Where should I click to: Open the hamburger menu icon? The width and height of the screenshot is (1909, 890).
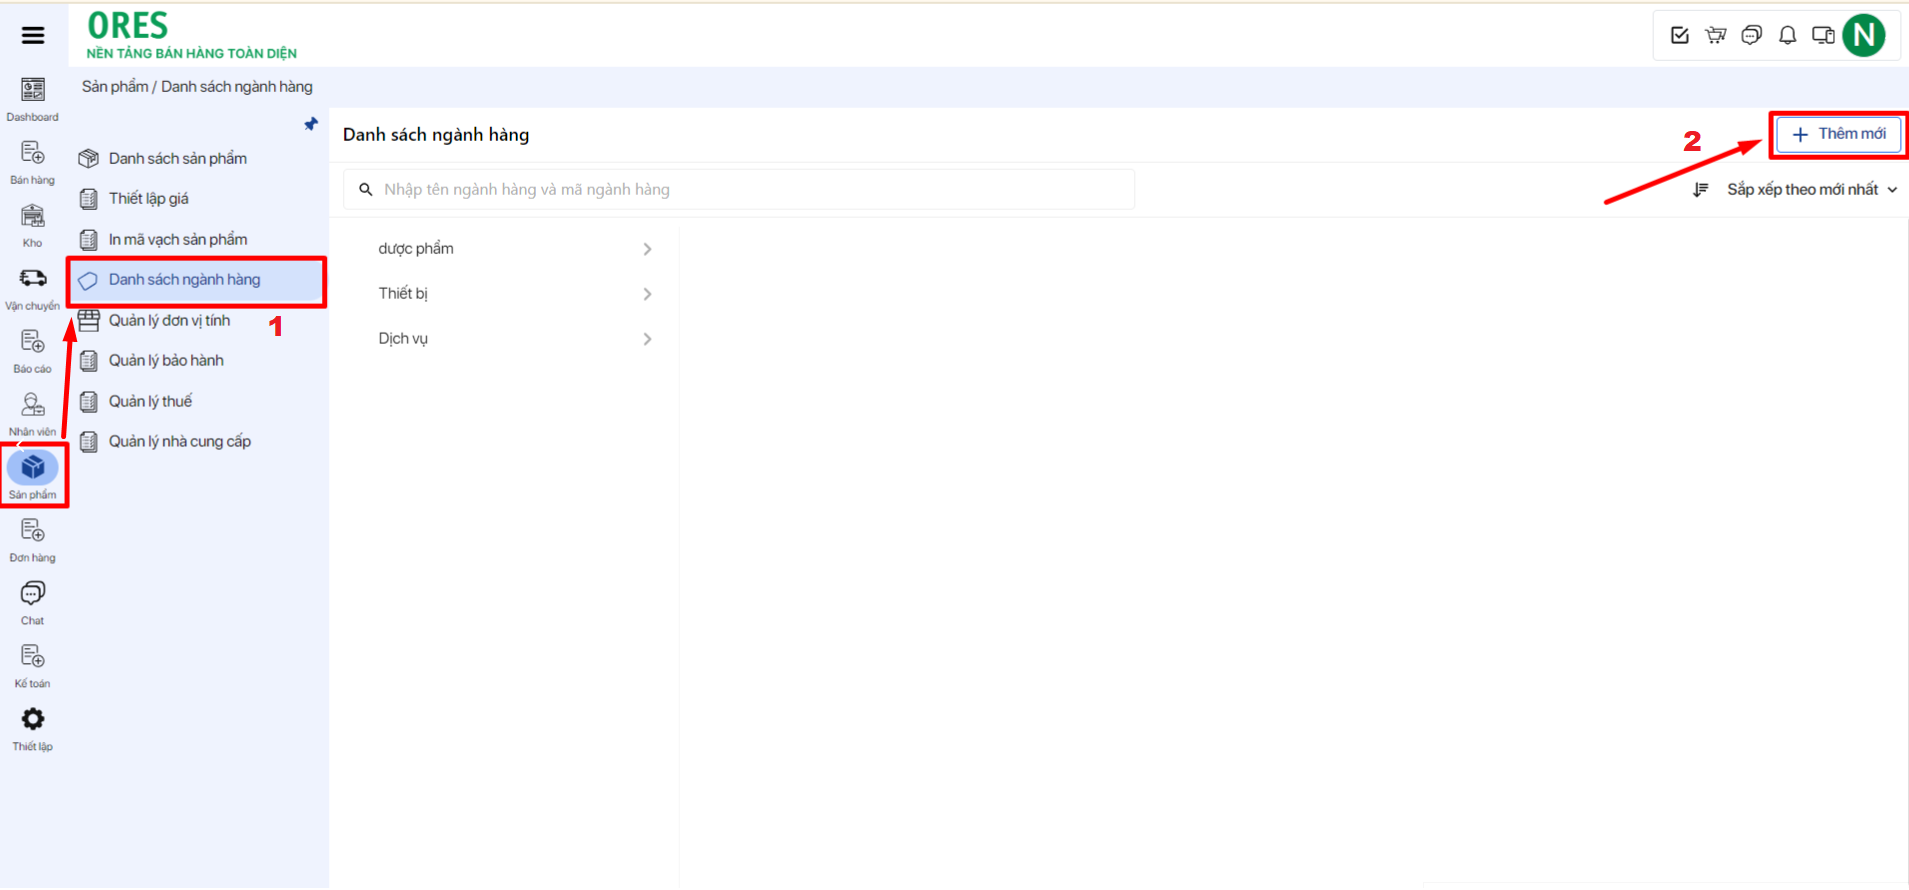point(33,36)
